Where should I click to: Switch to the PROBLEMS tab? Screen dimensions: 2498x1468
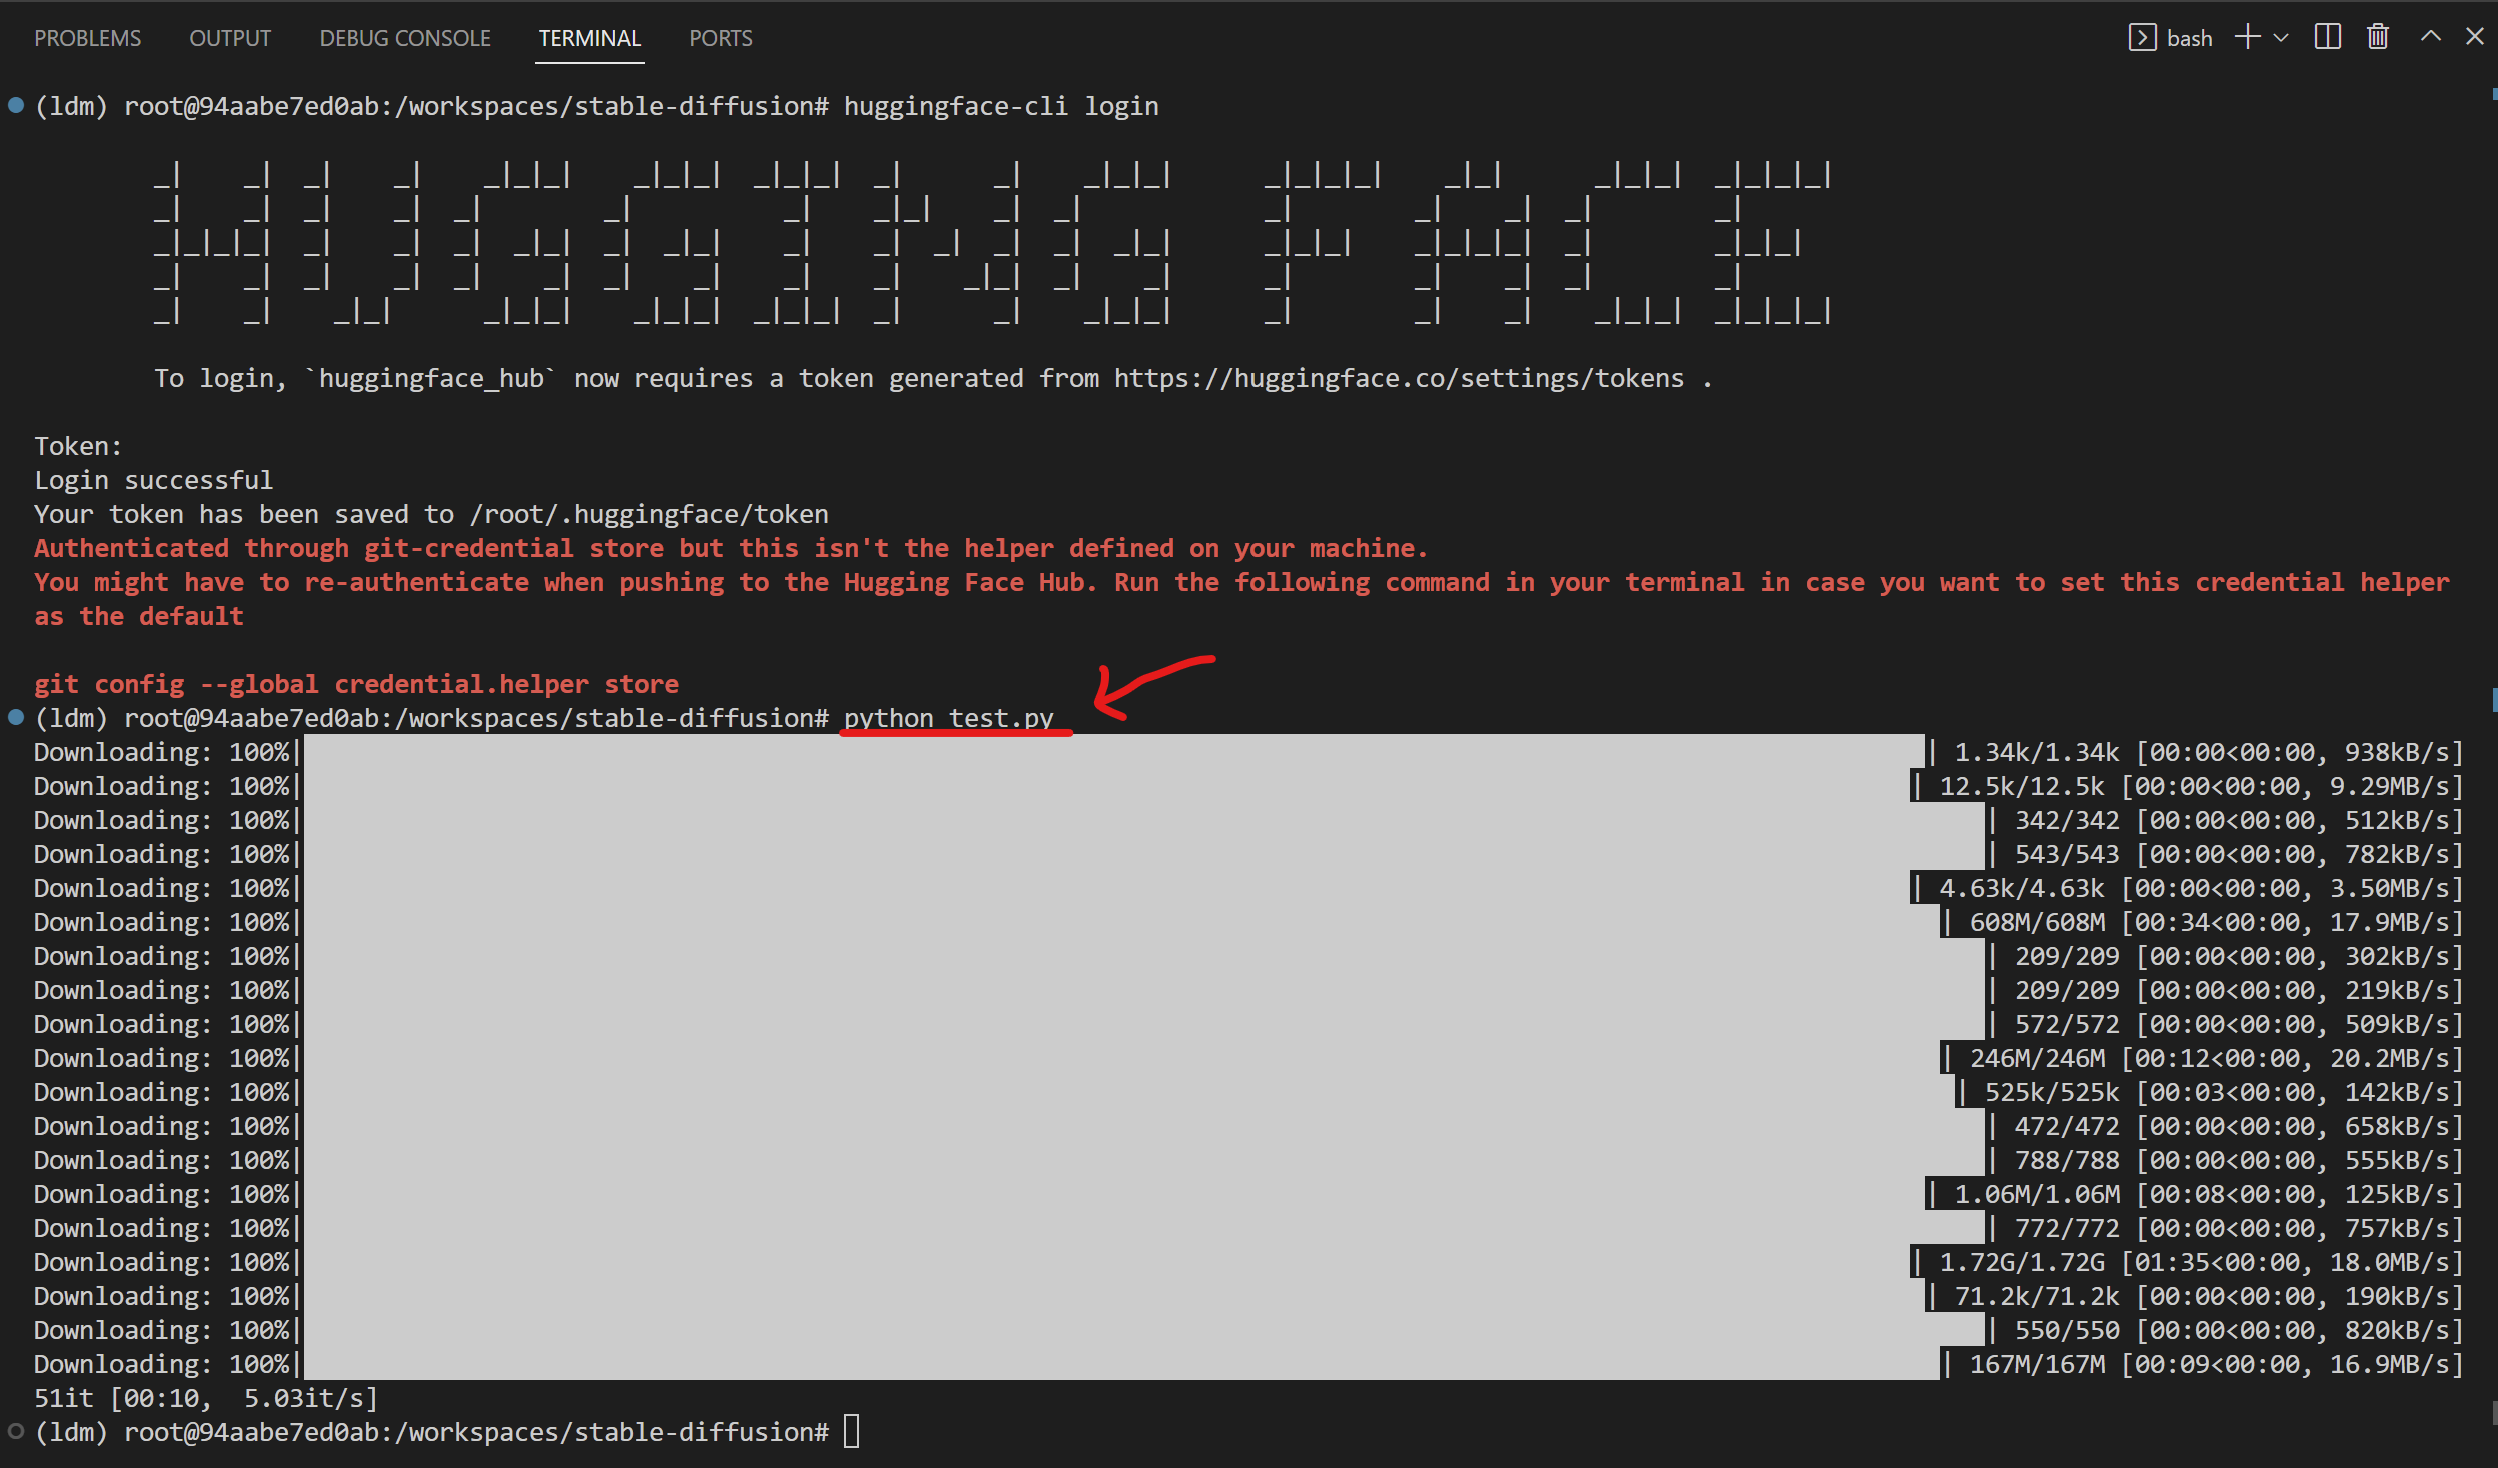(x=88, y=38)
